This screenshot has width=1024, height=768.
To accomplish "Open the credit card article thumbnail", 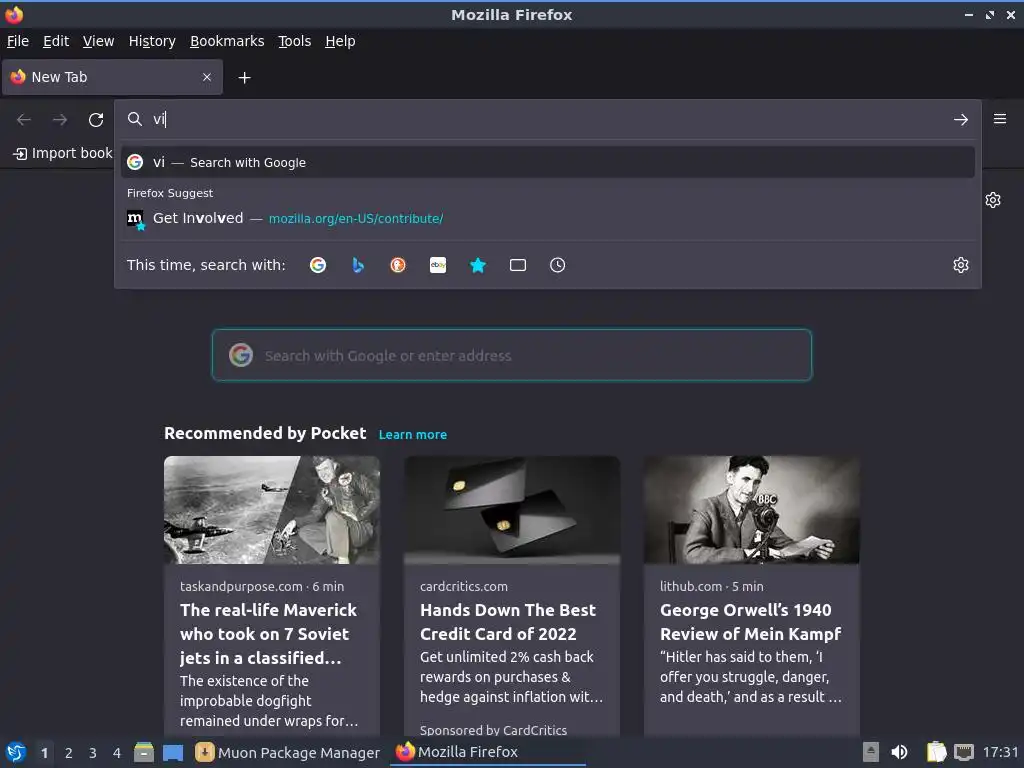I will (x=511, y=510).
